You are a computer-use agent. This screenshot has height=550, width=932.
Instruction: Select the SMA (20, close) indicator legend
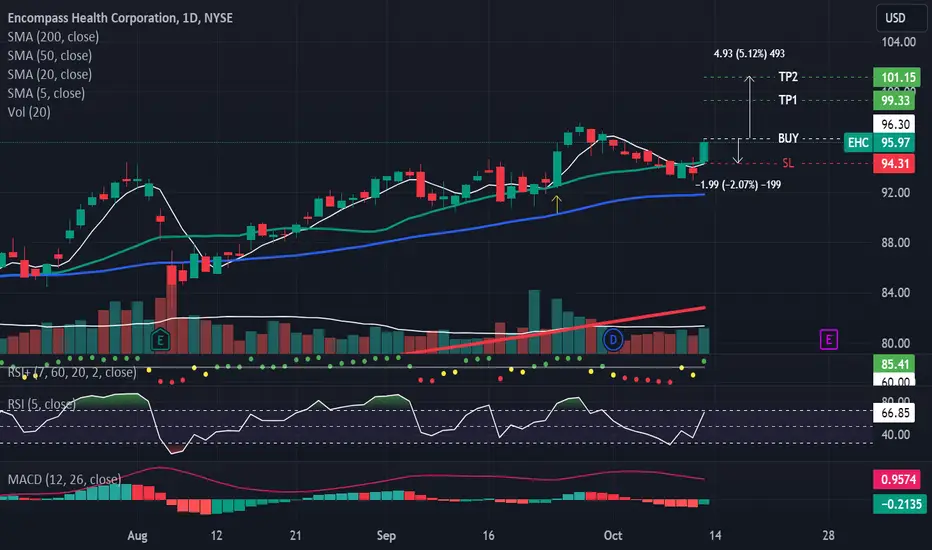49,75
